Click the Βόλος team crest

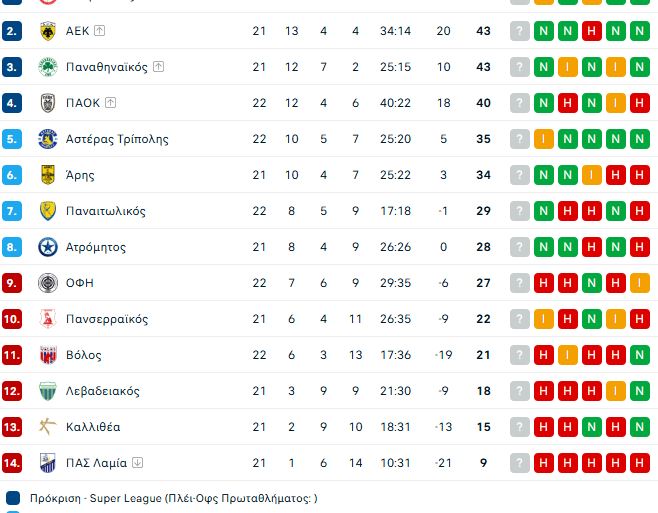point(47,355)
